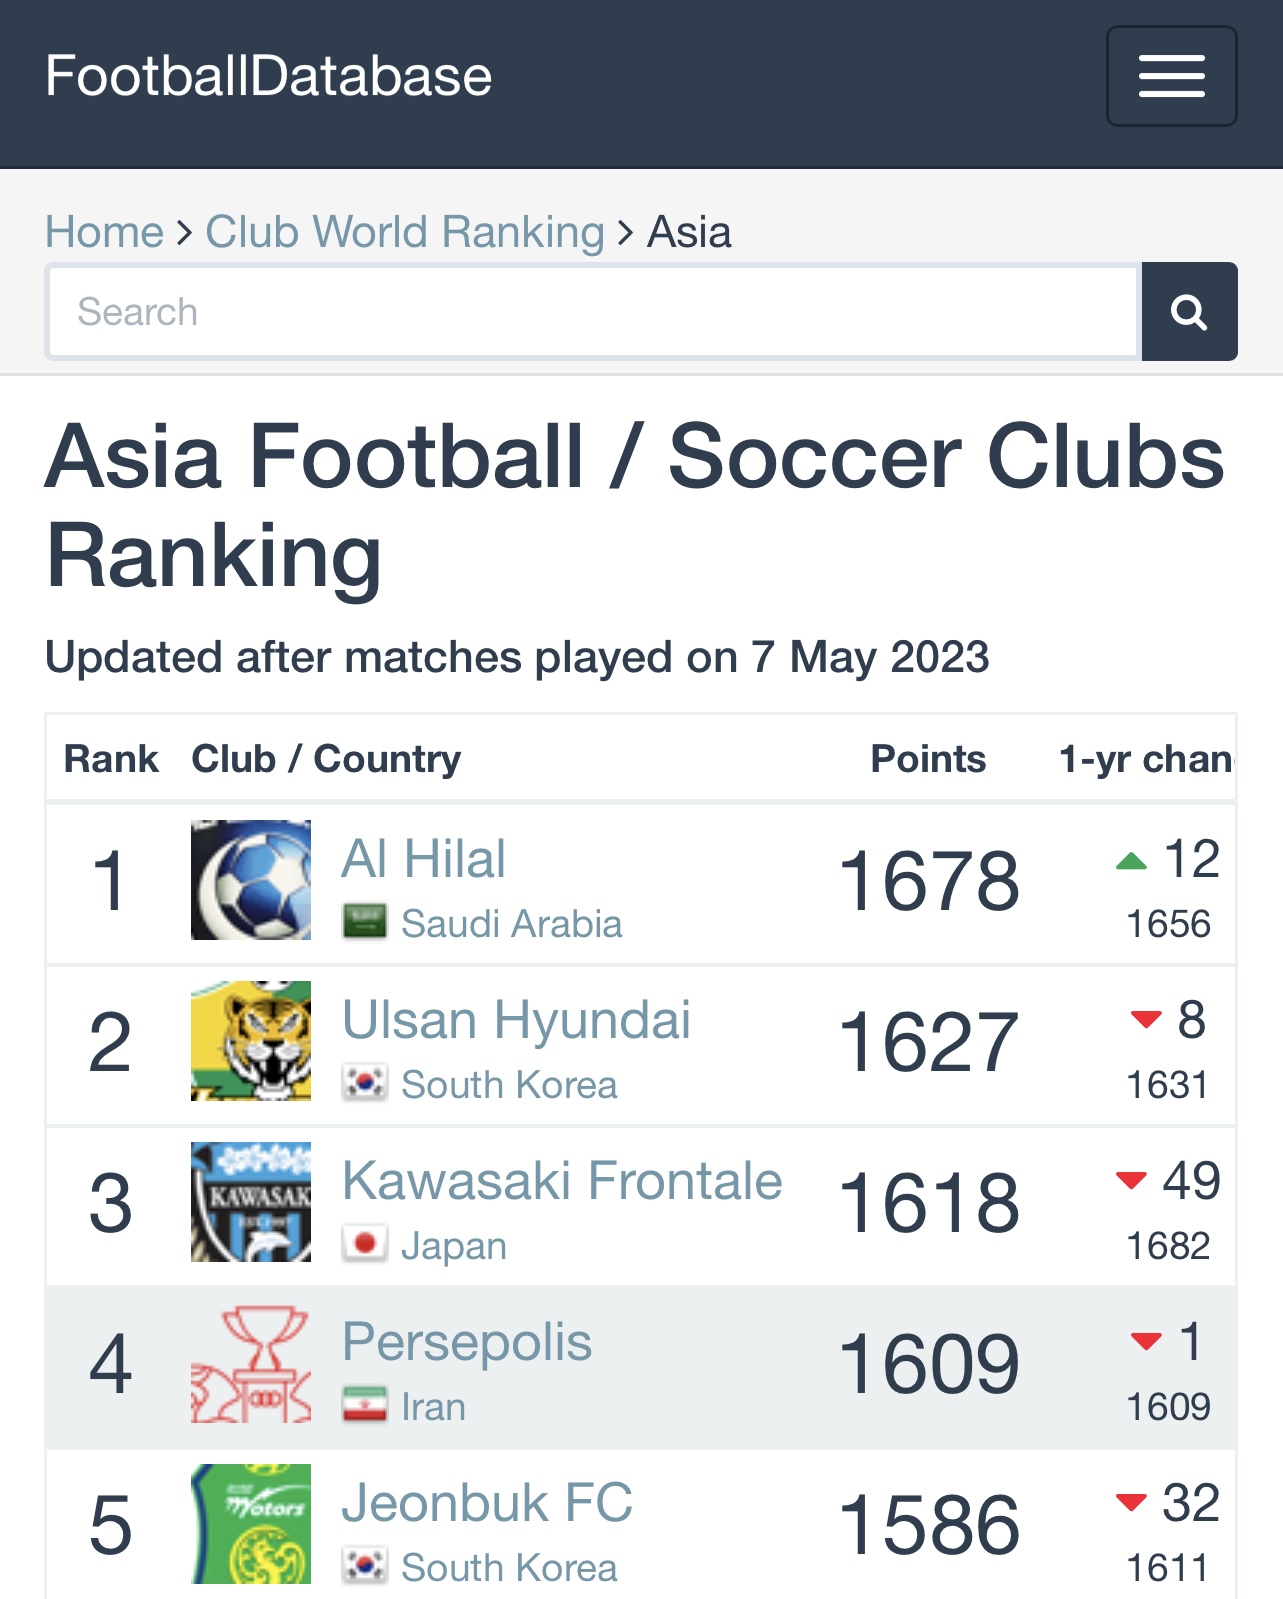Open the Jeonbuk FC green crest
1283x1599 pixels.
(251, 1524)
